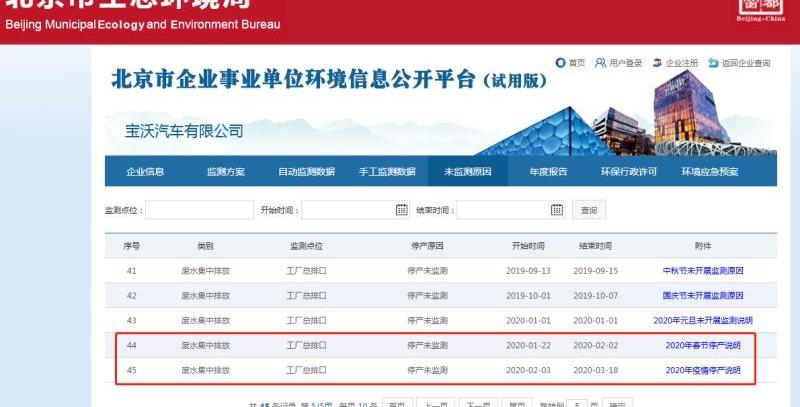Screen dimensions: 800x407
Task: Click end date 2019-09-15
Action: click(595, 271)
